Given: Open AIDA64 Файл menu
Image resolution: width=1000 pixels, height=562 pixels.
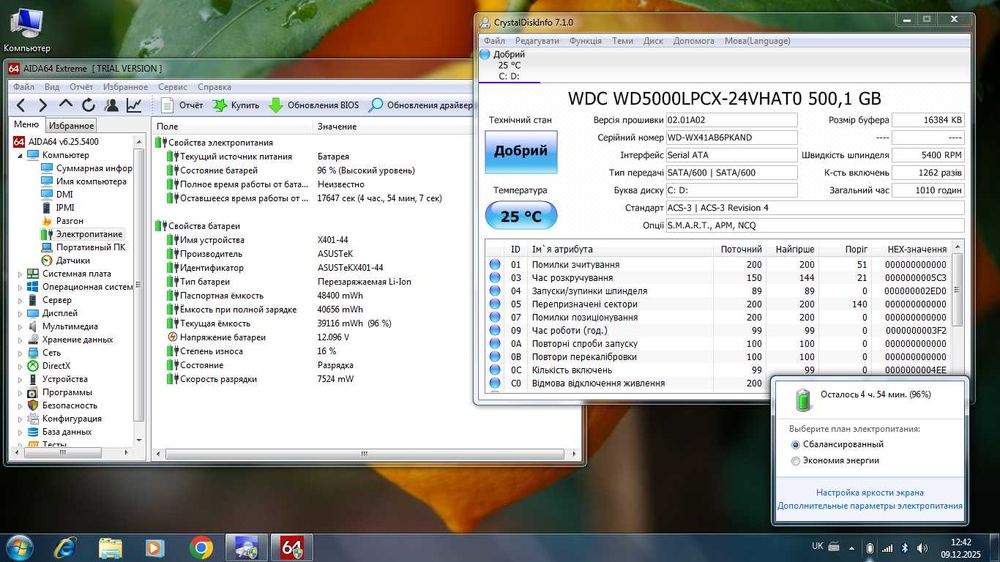Looking at the screenshot, I should 24,87.
